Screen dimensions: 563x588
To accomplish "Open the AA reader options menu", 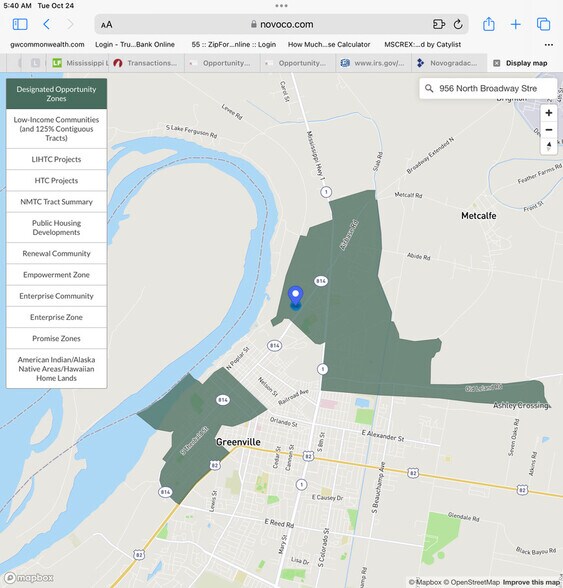I will (x=107, y=24).
